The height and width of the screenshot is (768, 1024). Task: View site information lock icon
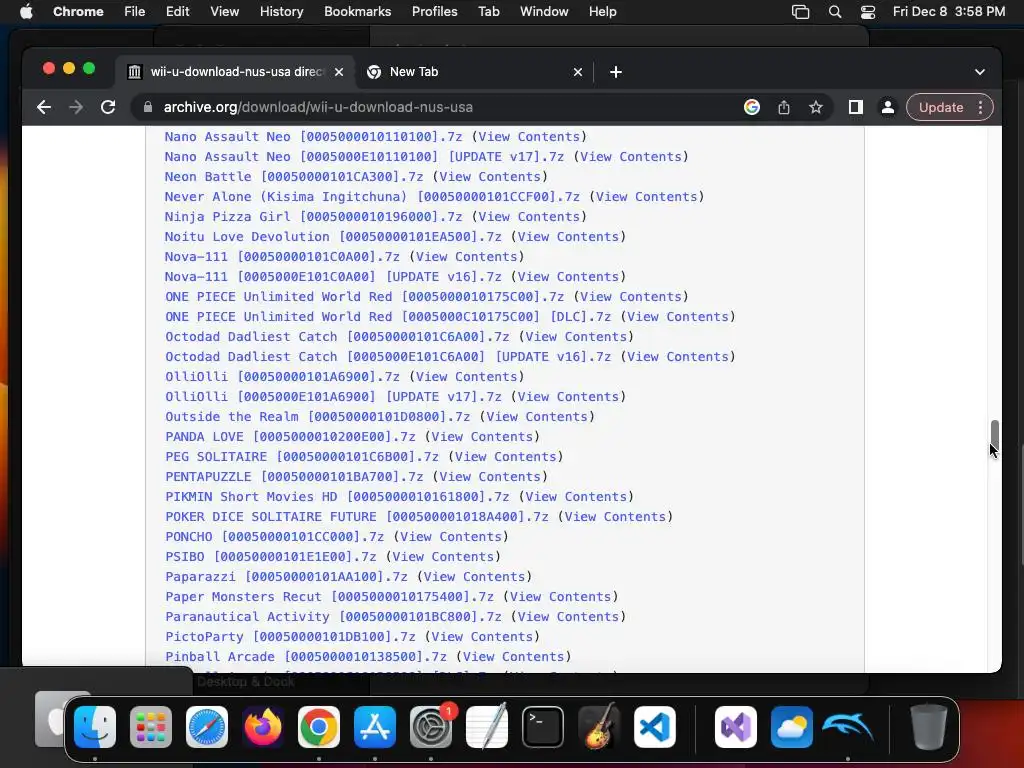148,107
